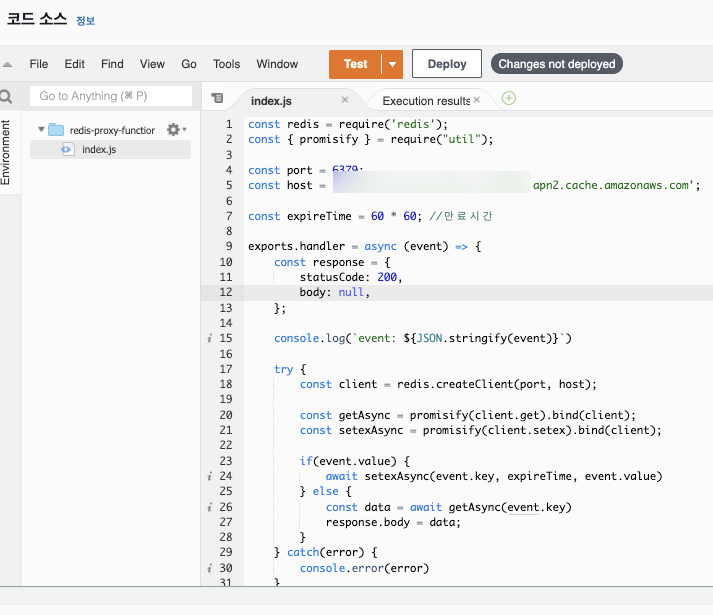Click the info marker on line 26

click(x=207, y=508)
